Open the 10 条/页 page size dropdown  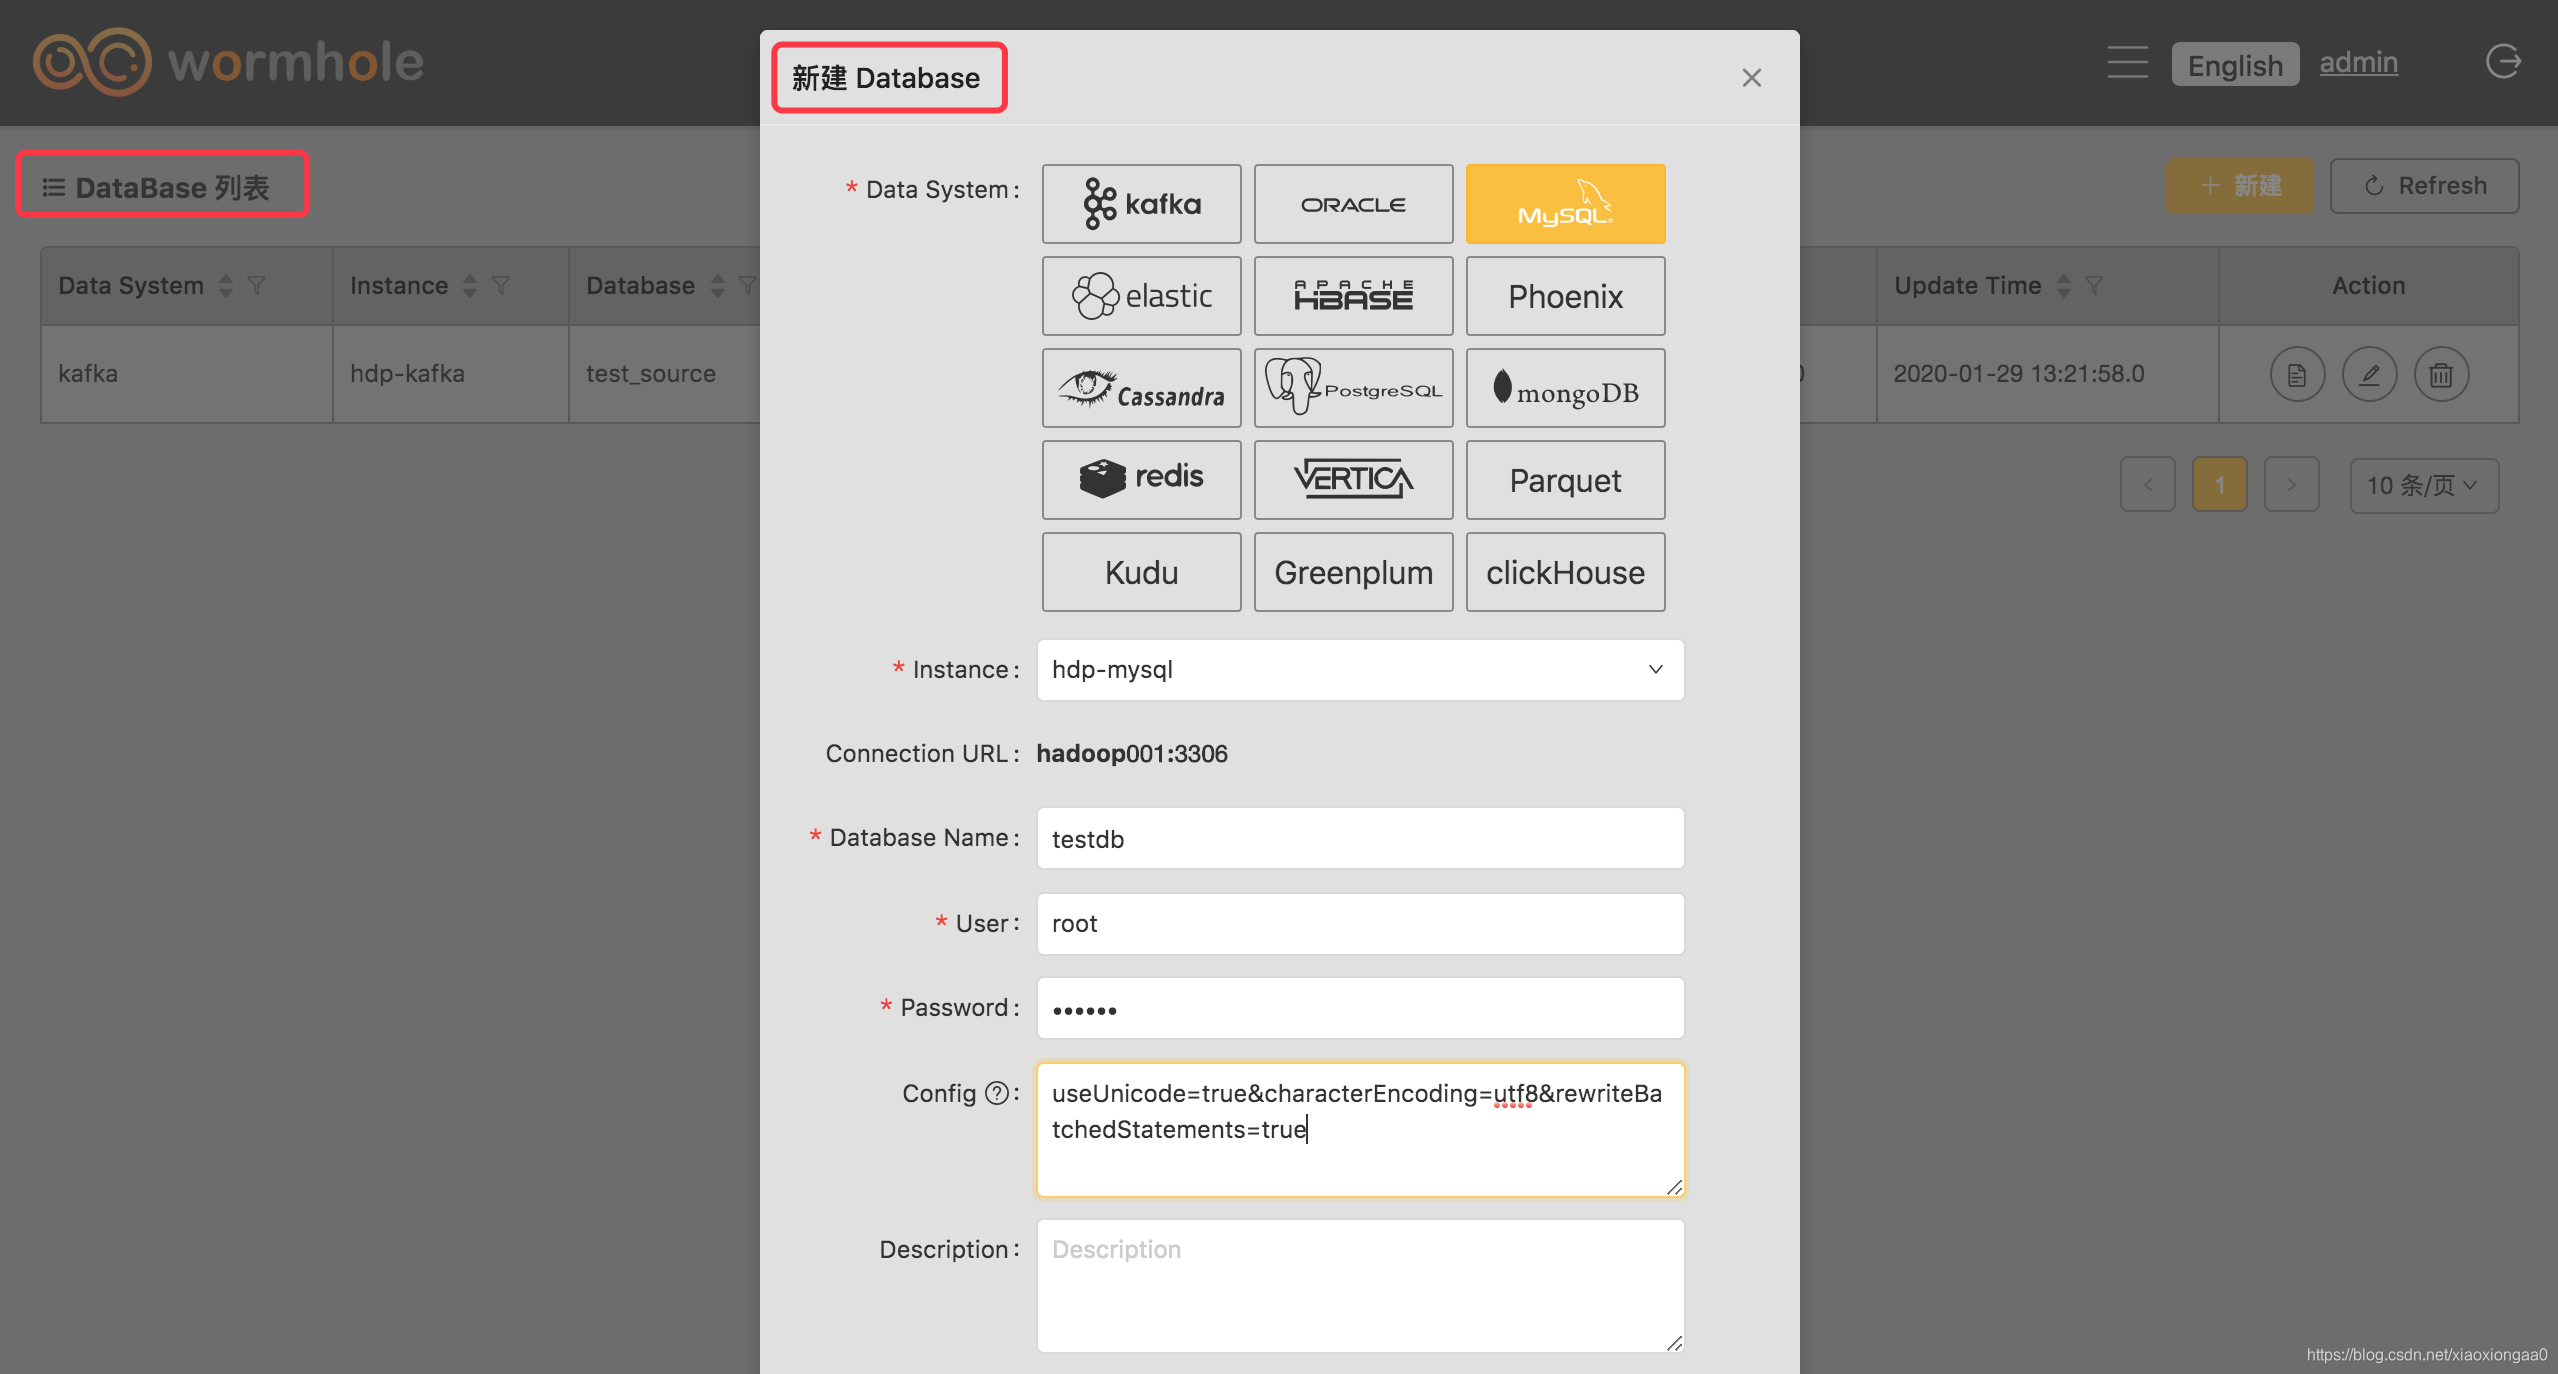(2423, 486)
